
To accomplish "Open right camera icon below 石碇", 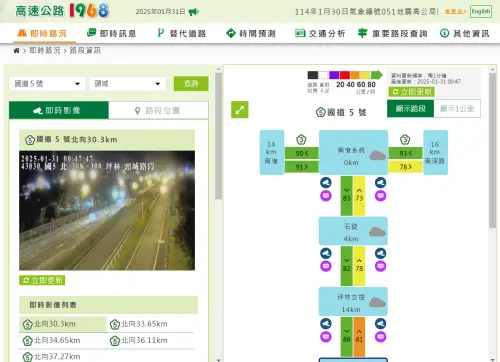I will 380,253.
